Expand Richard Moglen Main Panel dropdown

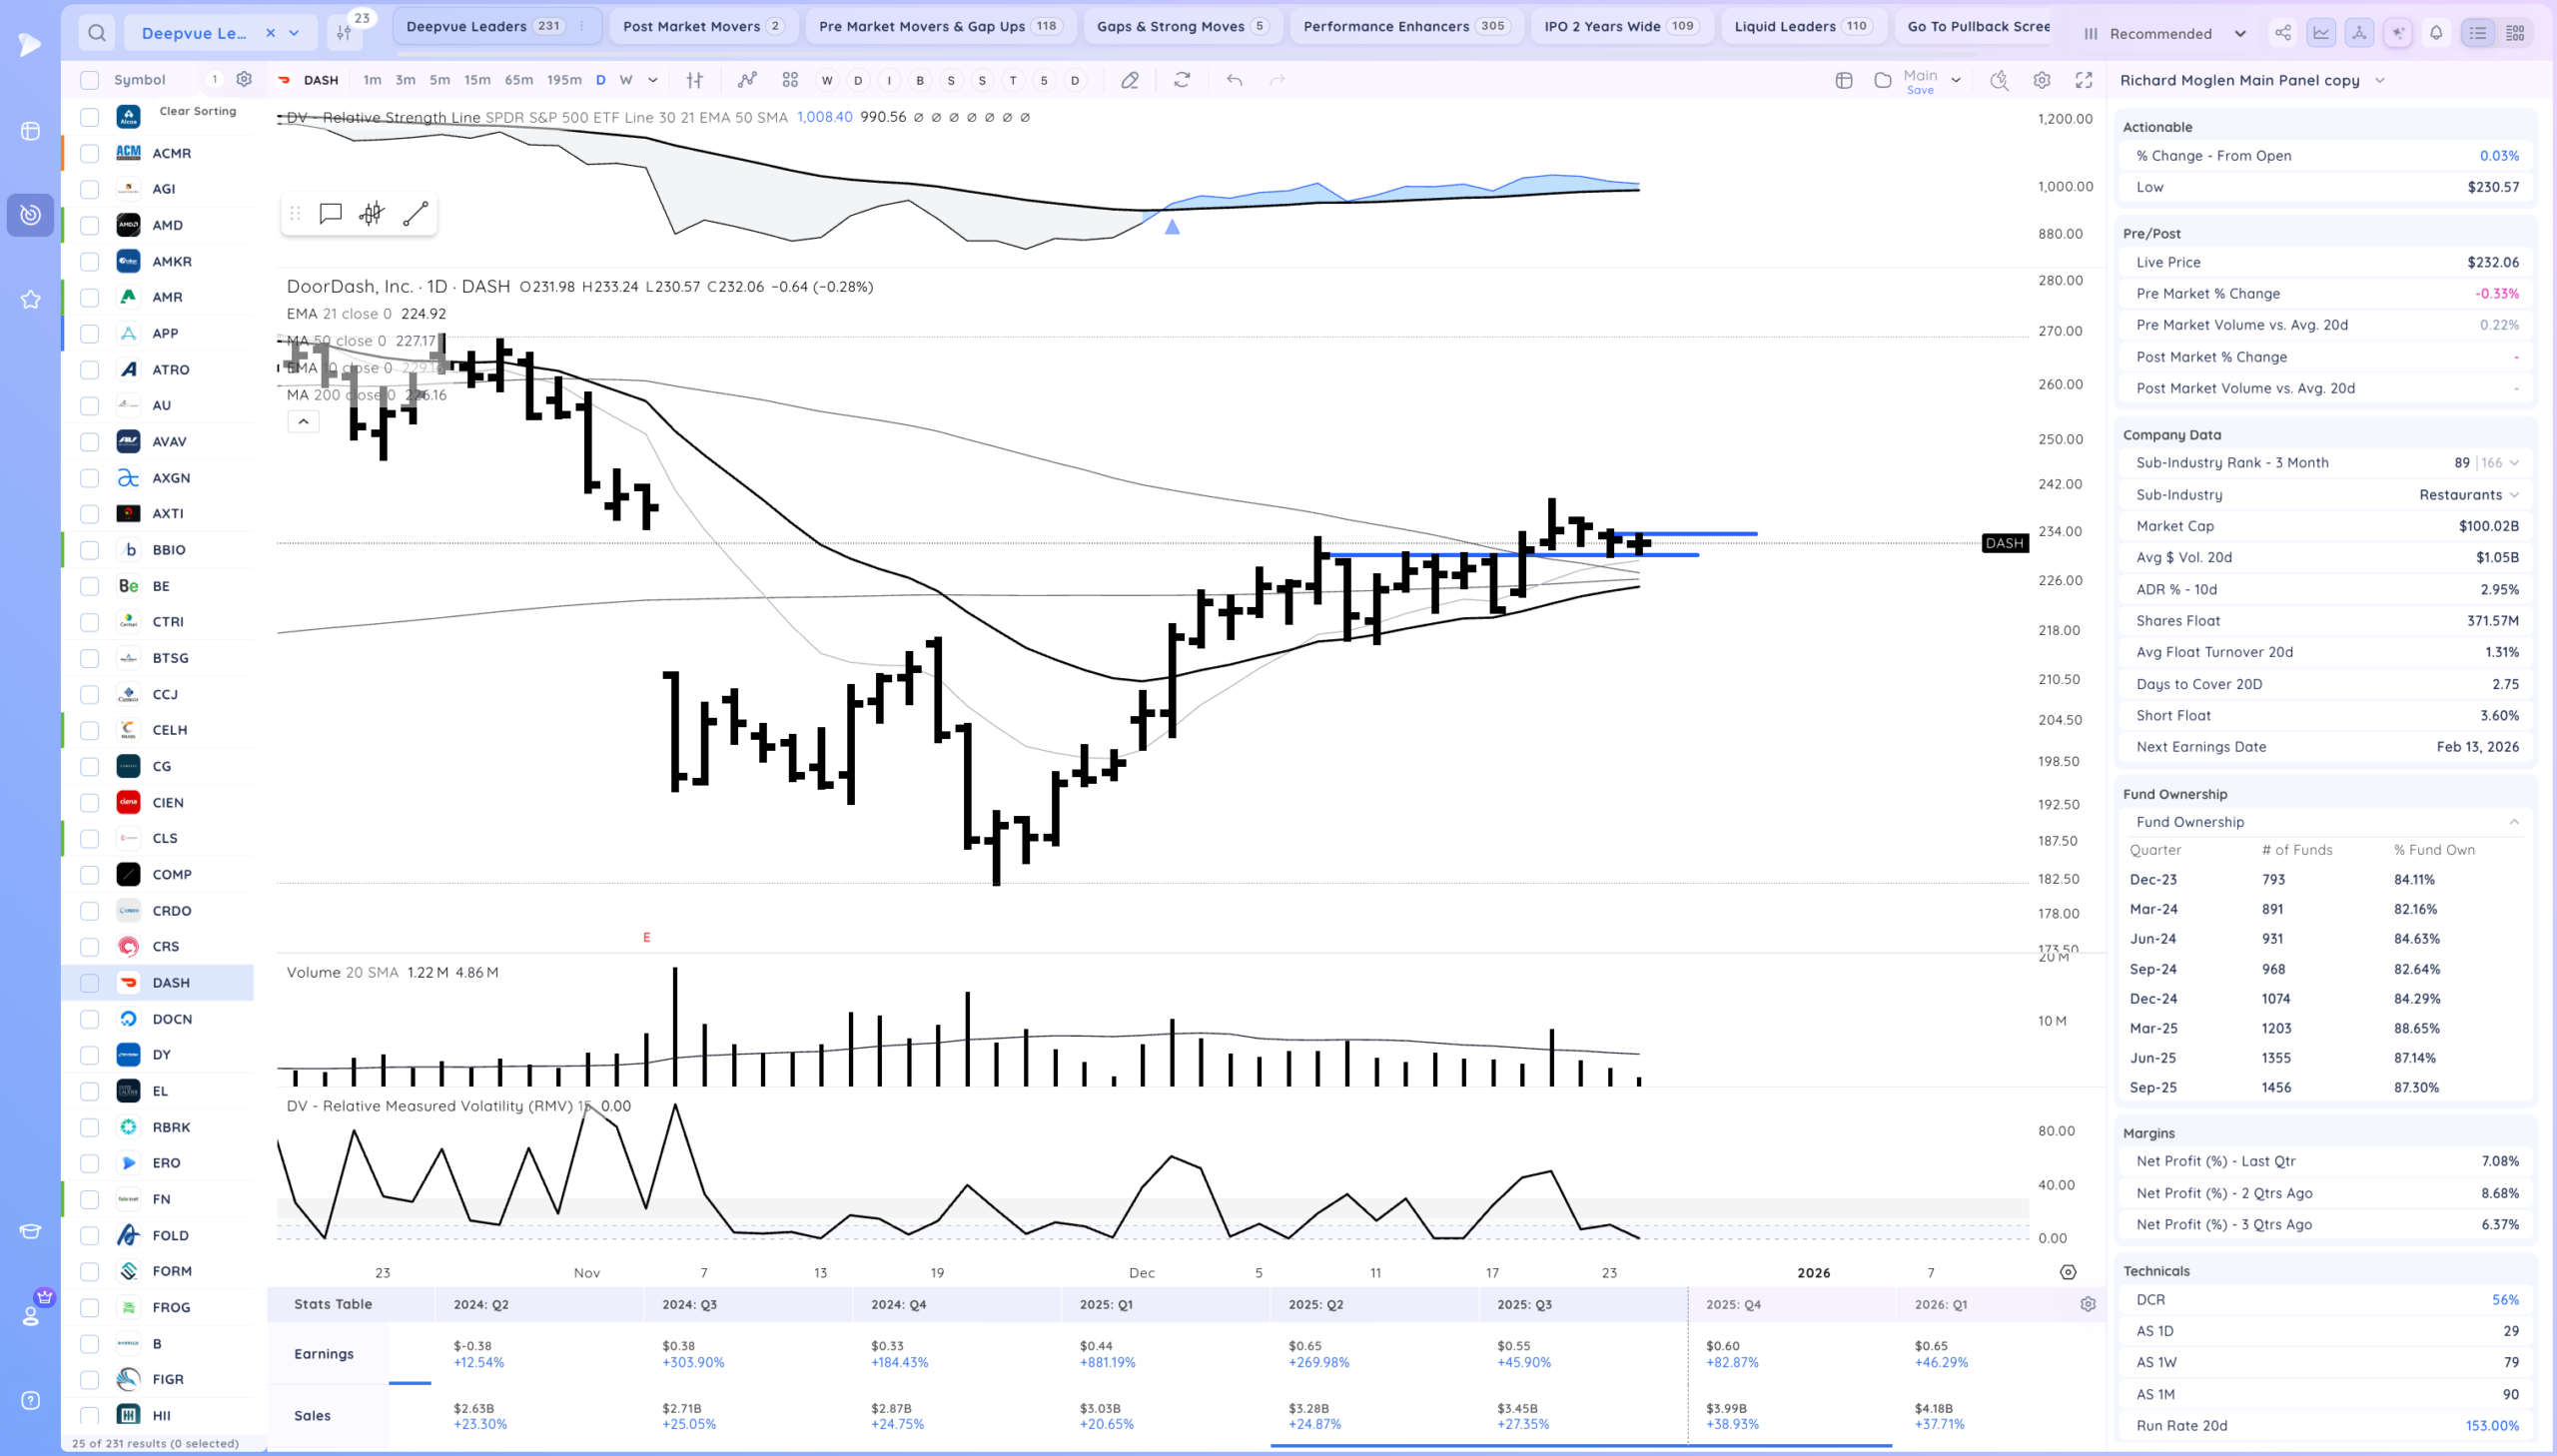pyautogui.click(x=2379, y=80)
